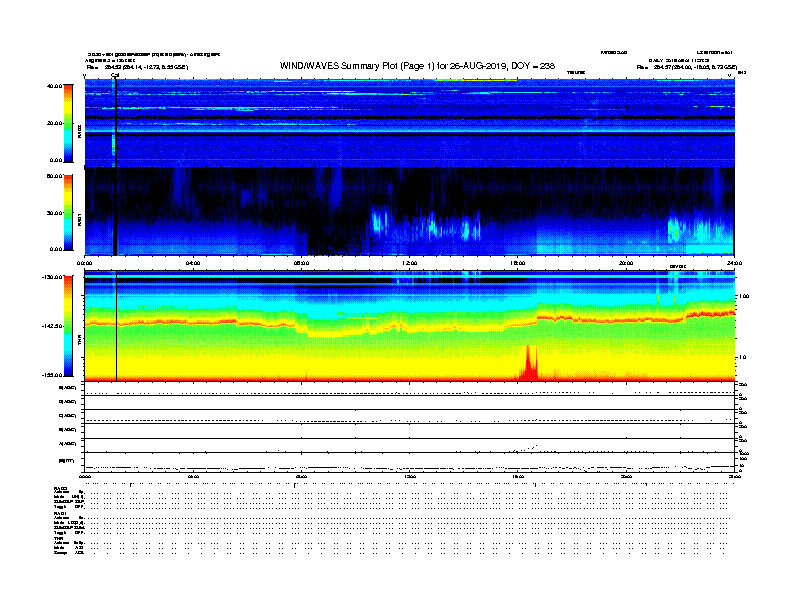Click the TNR color scale bar
792x612 pixels.
pos(68,326)
